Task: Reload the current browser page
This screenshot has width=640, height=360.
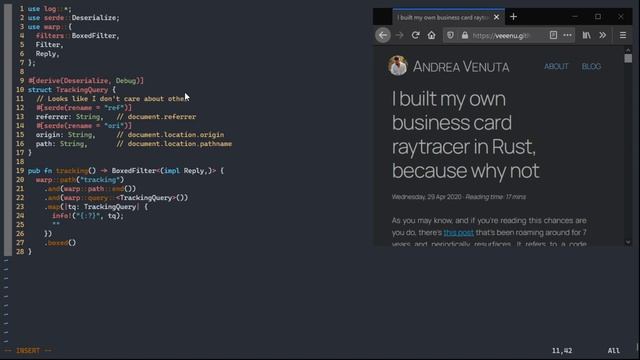Action: pos(416,36)
